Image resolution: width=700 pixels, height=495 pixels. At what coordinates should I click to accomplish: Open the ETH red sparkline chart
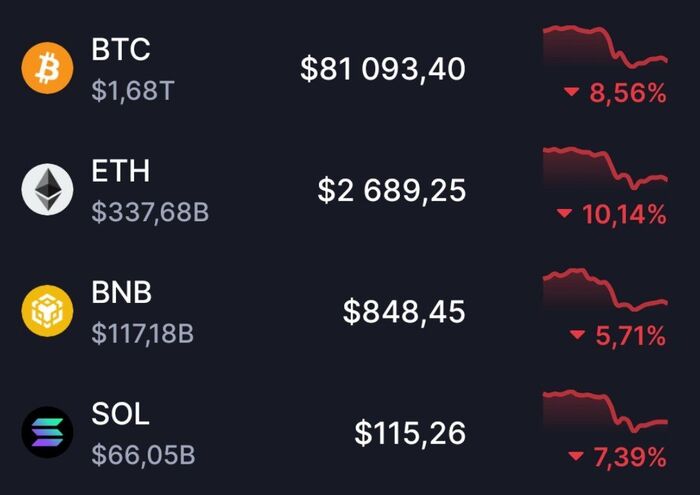pyautogui.click(x=604, y=168)
